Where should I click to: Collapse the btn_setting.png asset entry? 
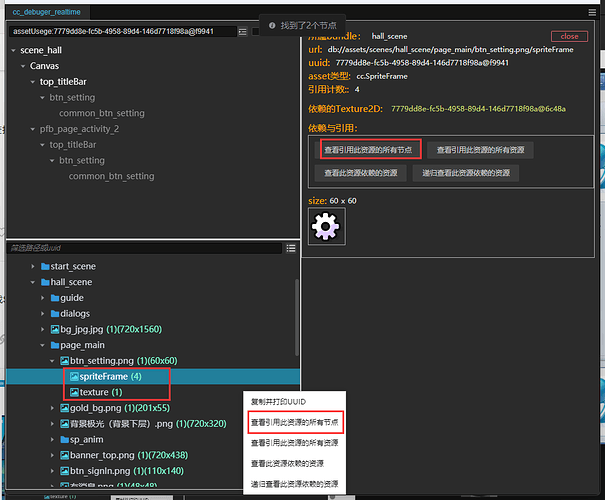52,361
